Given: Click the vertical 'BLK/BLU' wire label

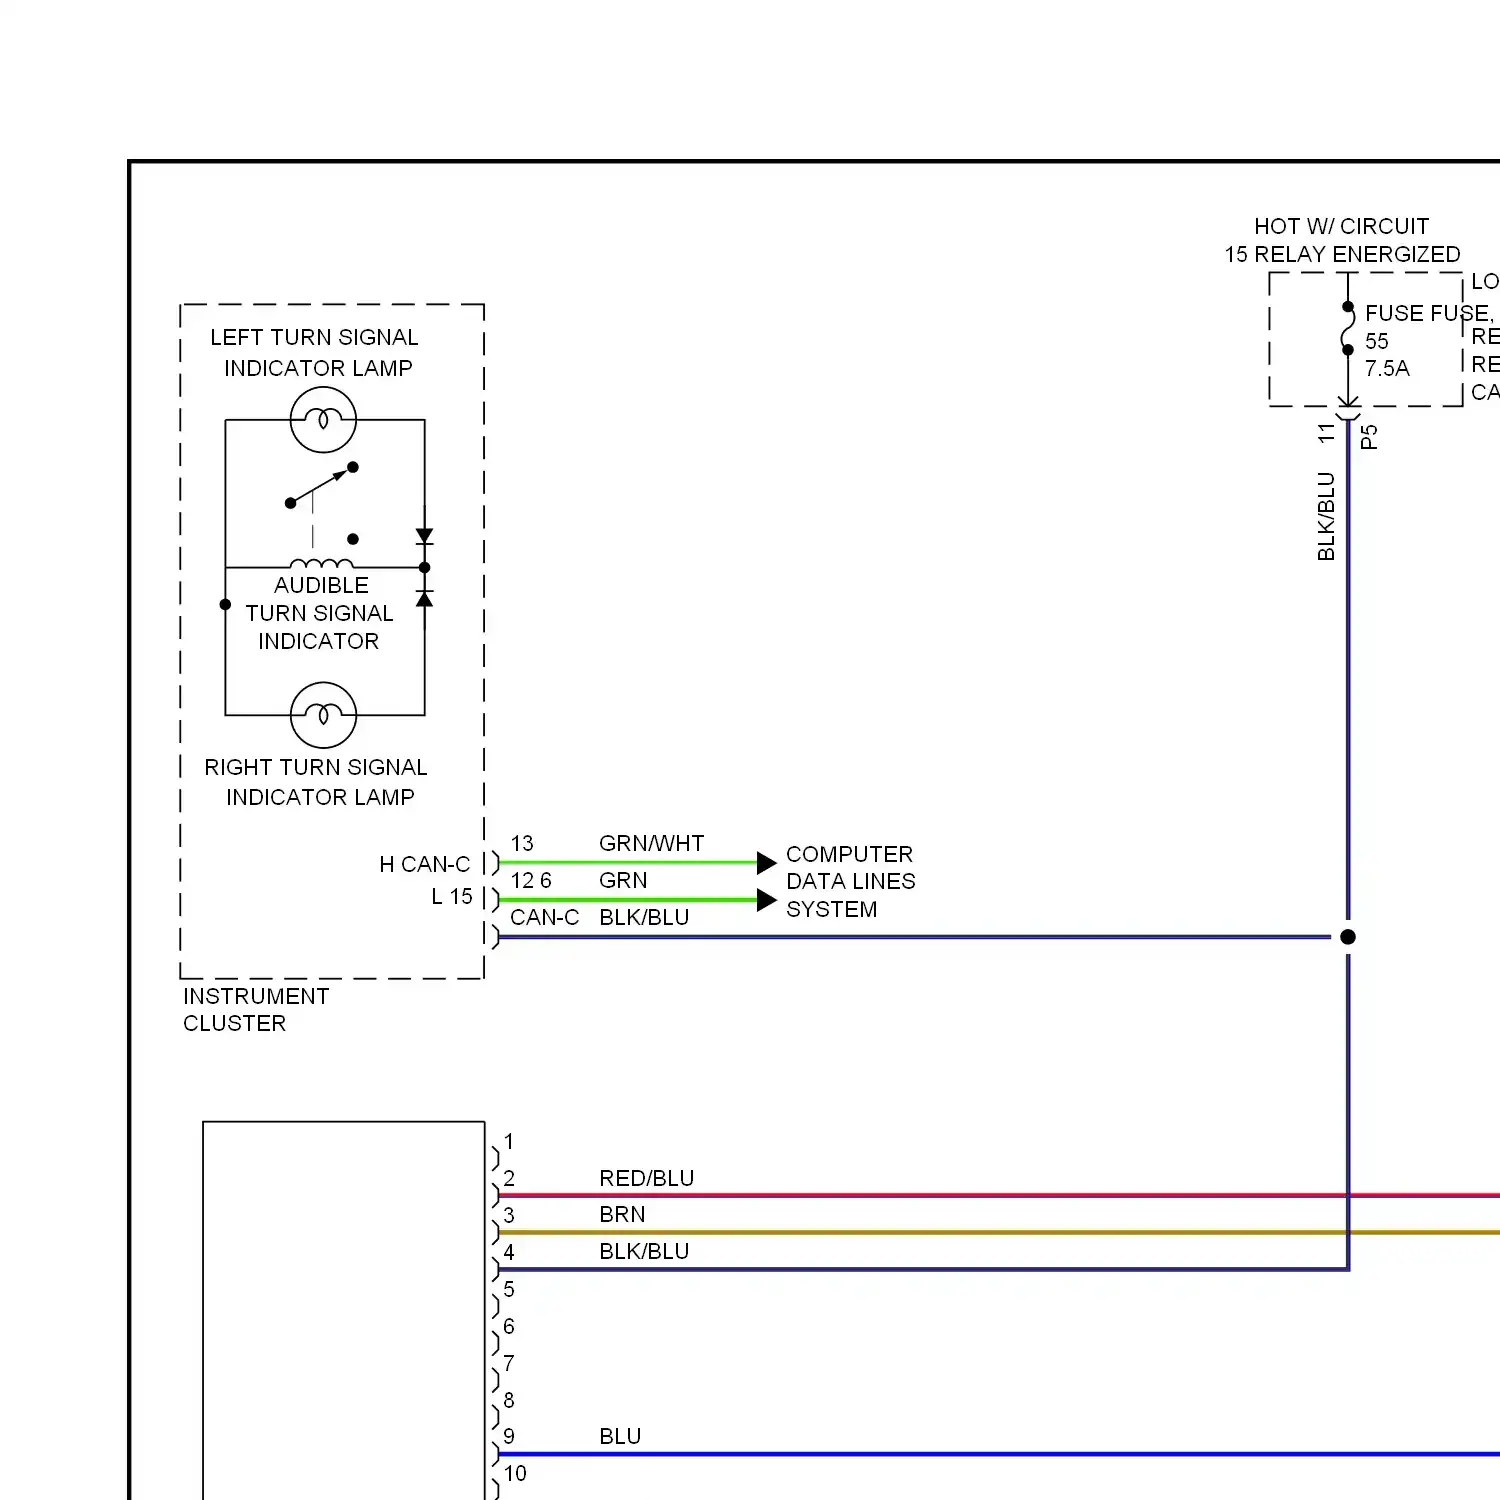Looking at the screenshot, I should tap(1326, 516).
